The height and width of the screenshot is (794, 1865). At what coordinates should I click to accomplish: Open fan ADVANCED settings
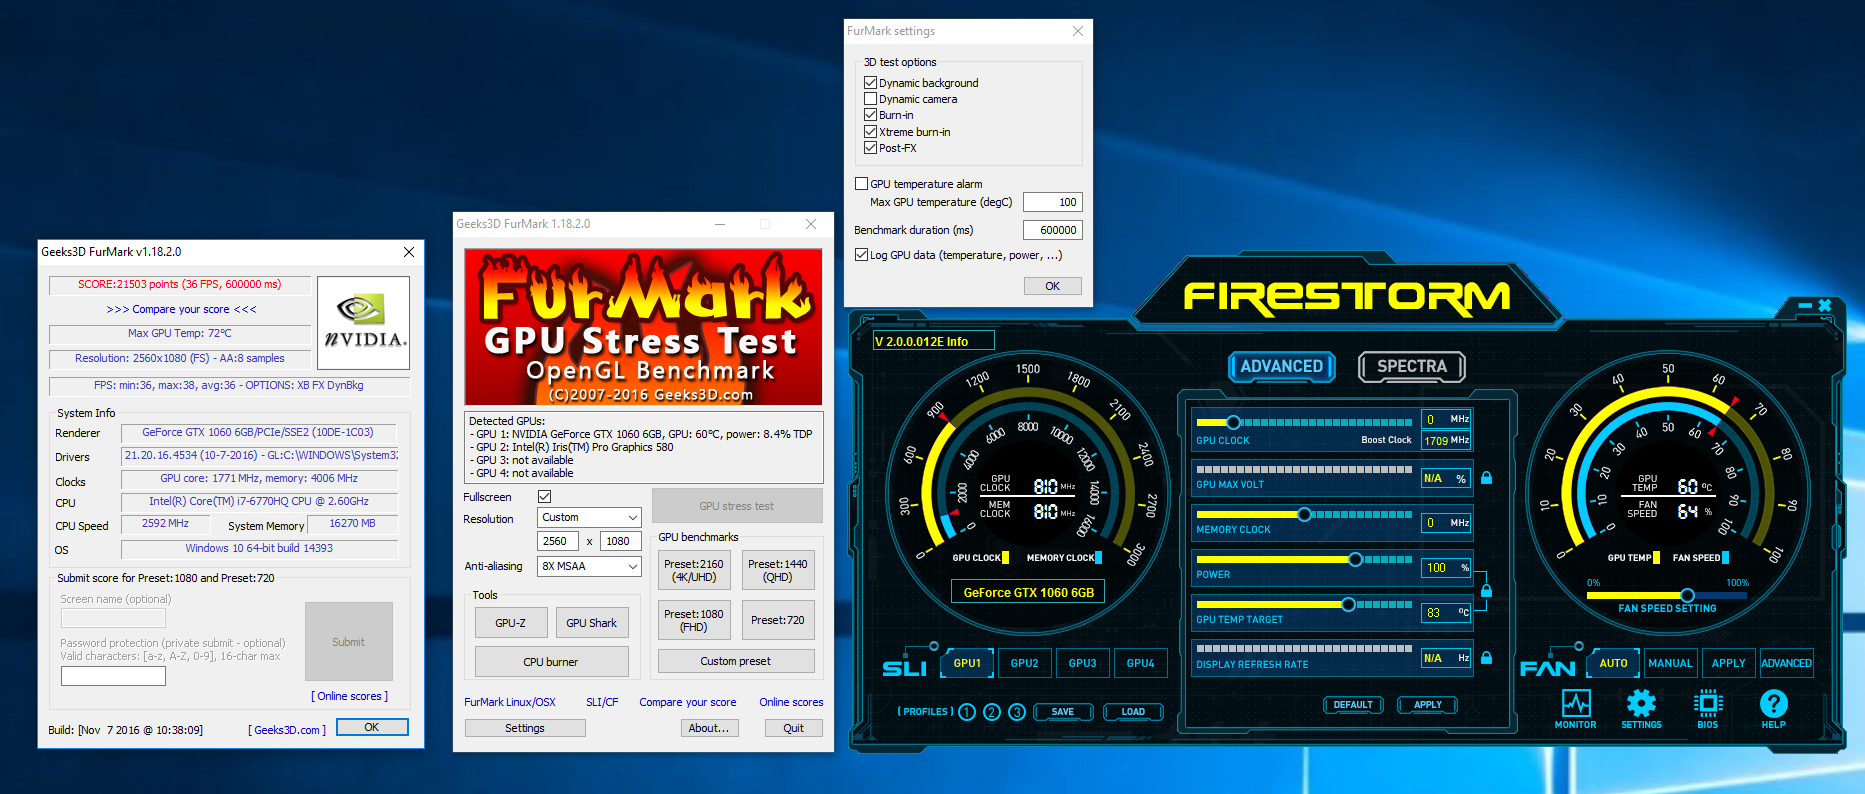pyautogui.click(x=1786, y=663)
